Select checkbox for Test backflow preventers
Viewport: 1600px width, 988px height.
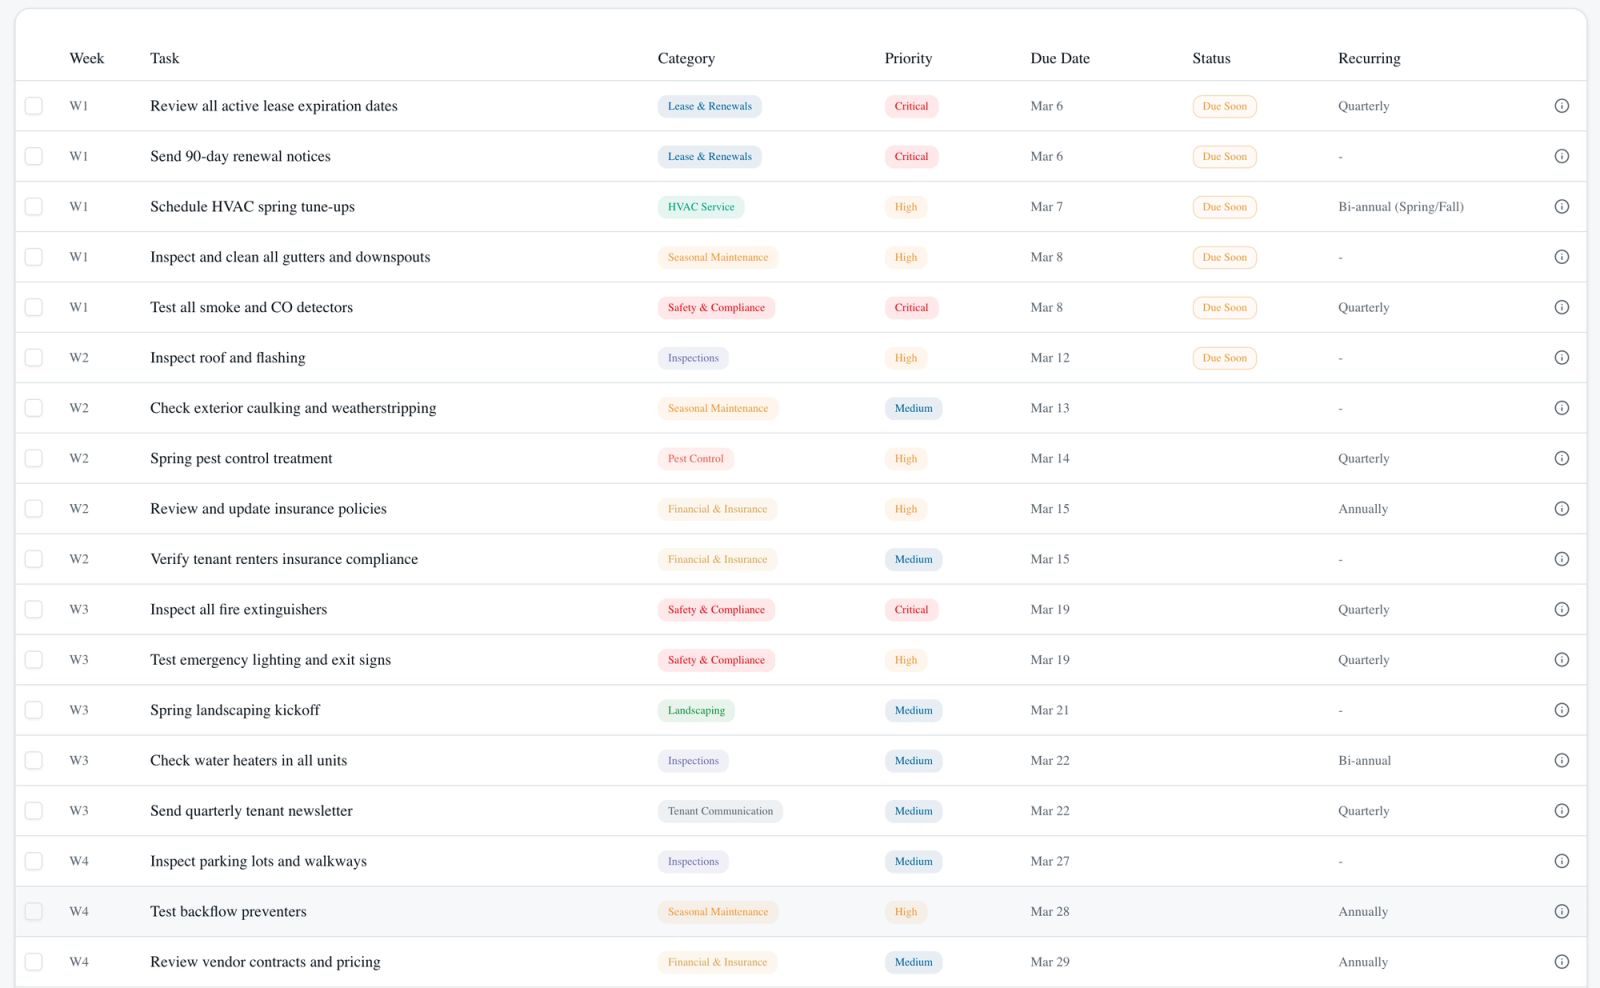[34, 911]
